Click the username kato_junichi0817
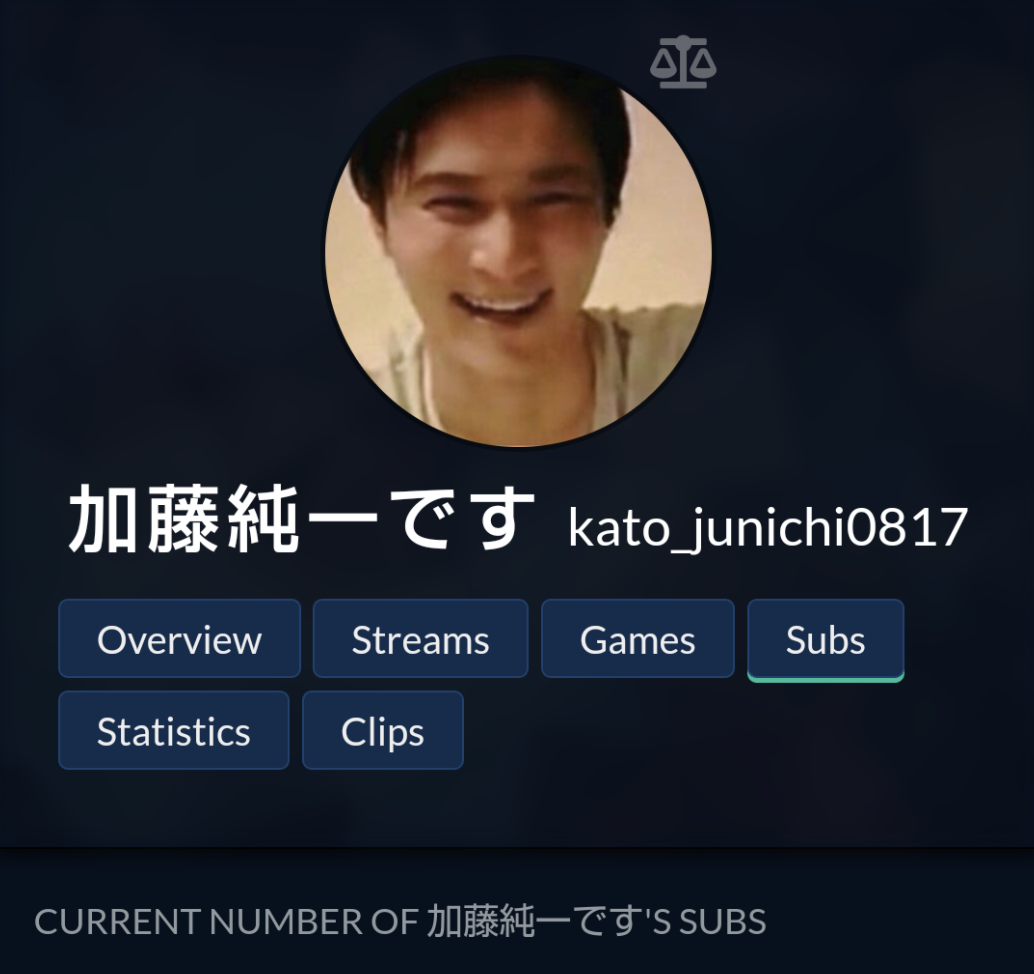Screen dimensions: 1034x974 coord(768,528)
